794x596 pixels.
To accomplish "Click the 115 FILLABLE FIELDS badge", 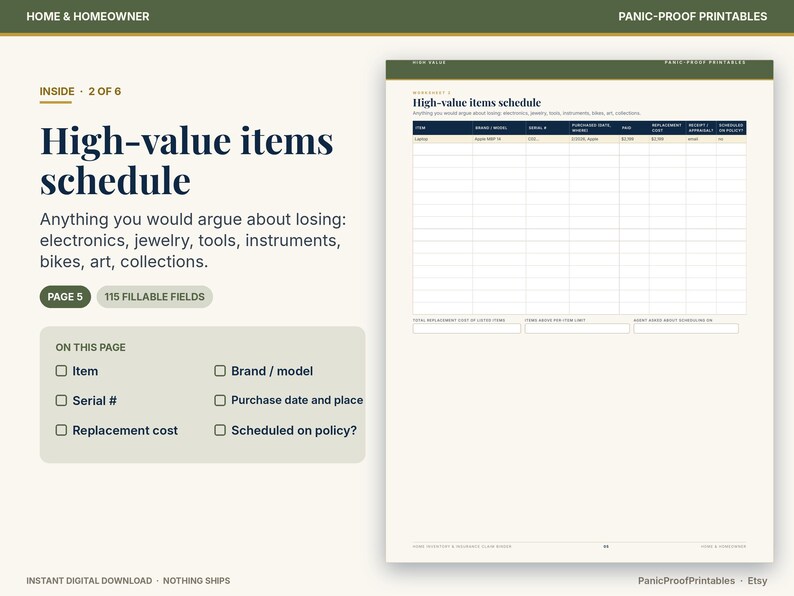I will tap(154, 297).
